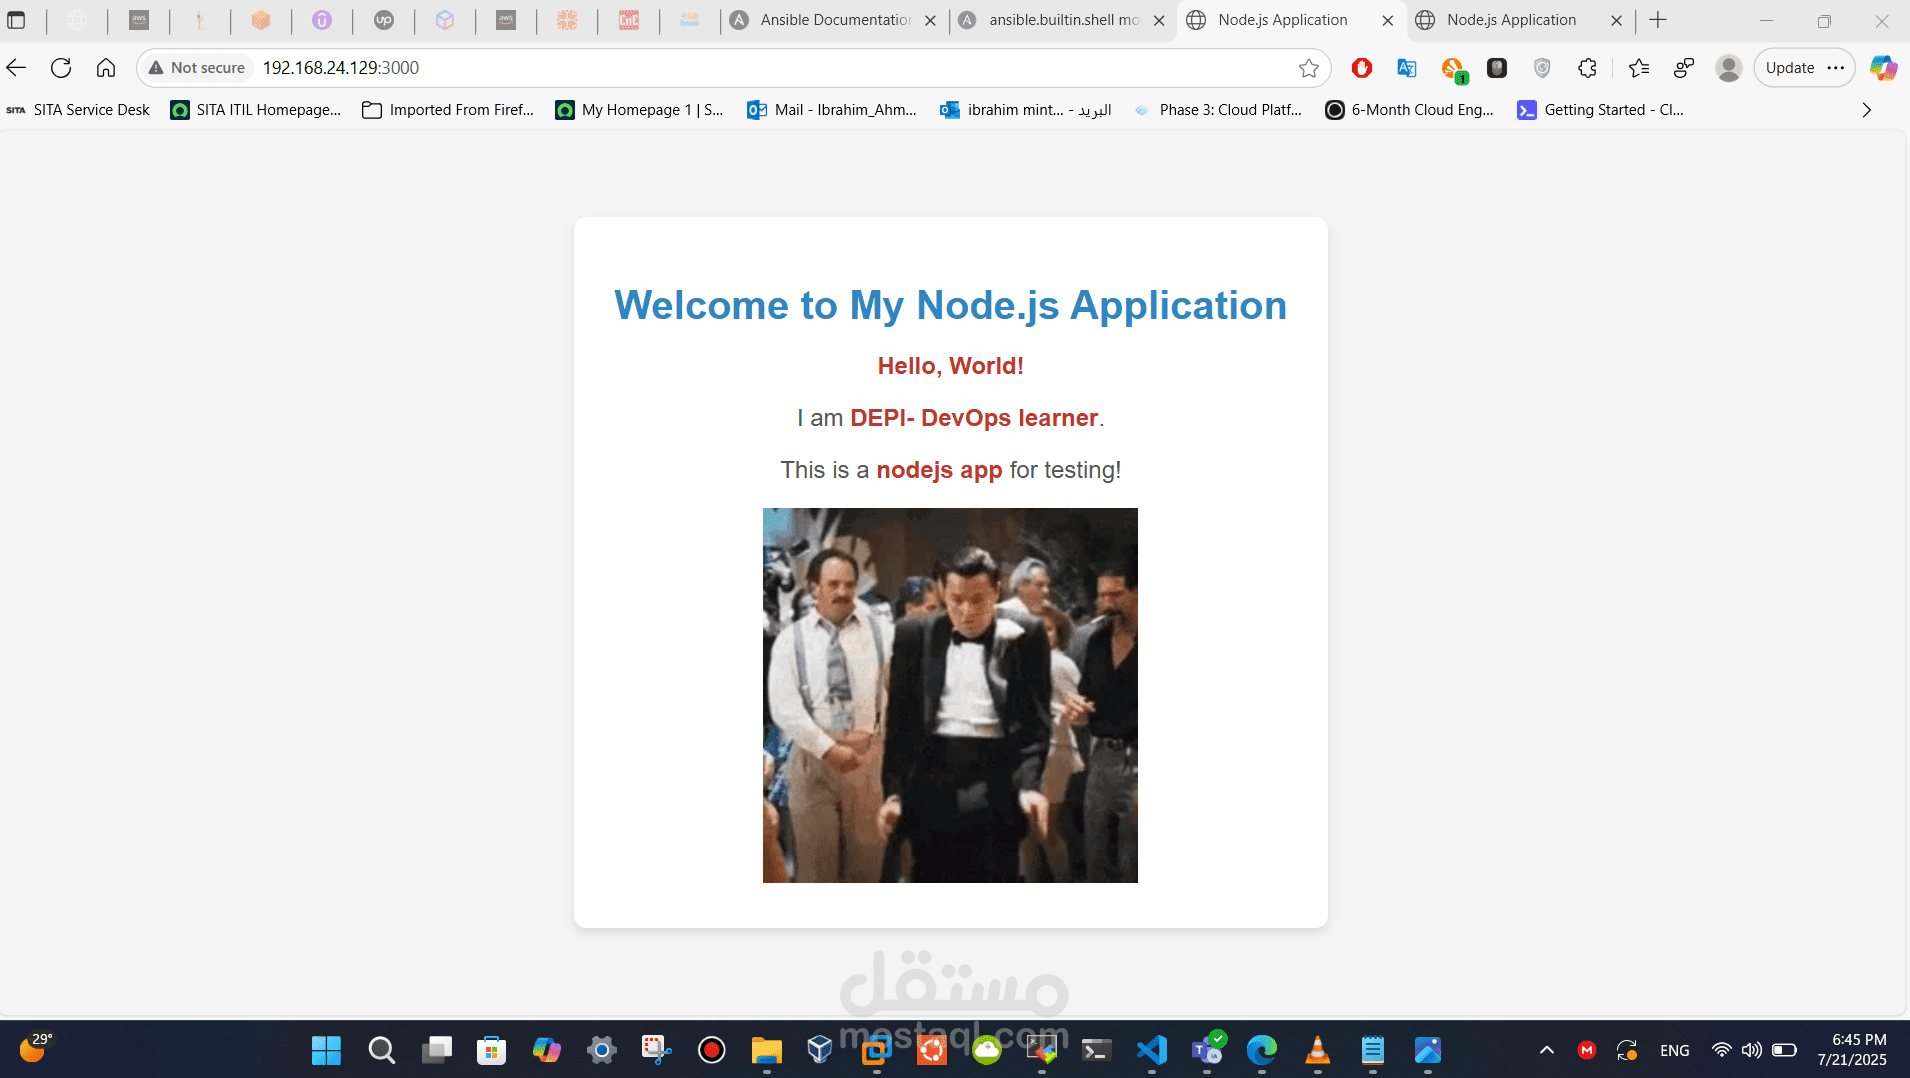This screenshot has width=1910, height=1078.
Task: Switch to the pinned Upwork tab
Action: (x=384, y=20)
